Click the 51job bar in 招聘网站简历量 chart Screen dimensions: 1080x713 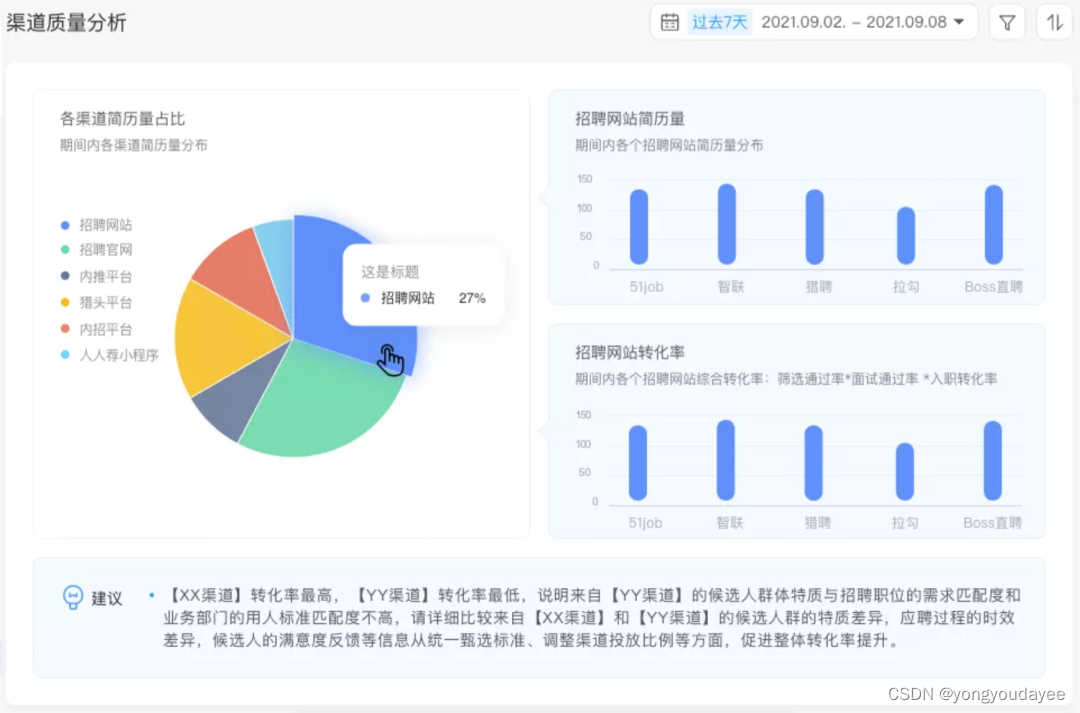click(638, 227)
